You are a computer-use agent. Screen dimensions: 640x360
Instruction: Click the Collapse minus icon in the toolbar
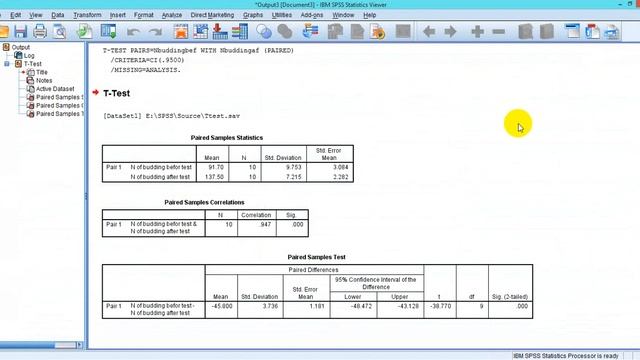point(498,31)
